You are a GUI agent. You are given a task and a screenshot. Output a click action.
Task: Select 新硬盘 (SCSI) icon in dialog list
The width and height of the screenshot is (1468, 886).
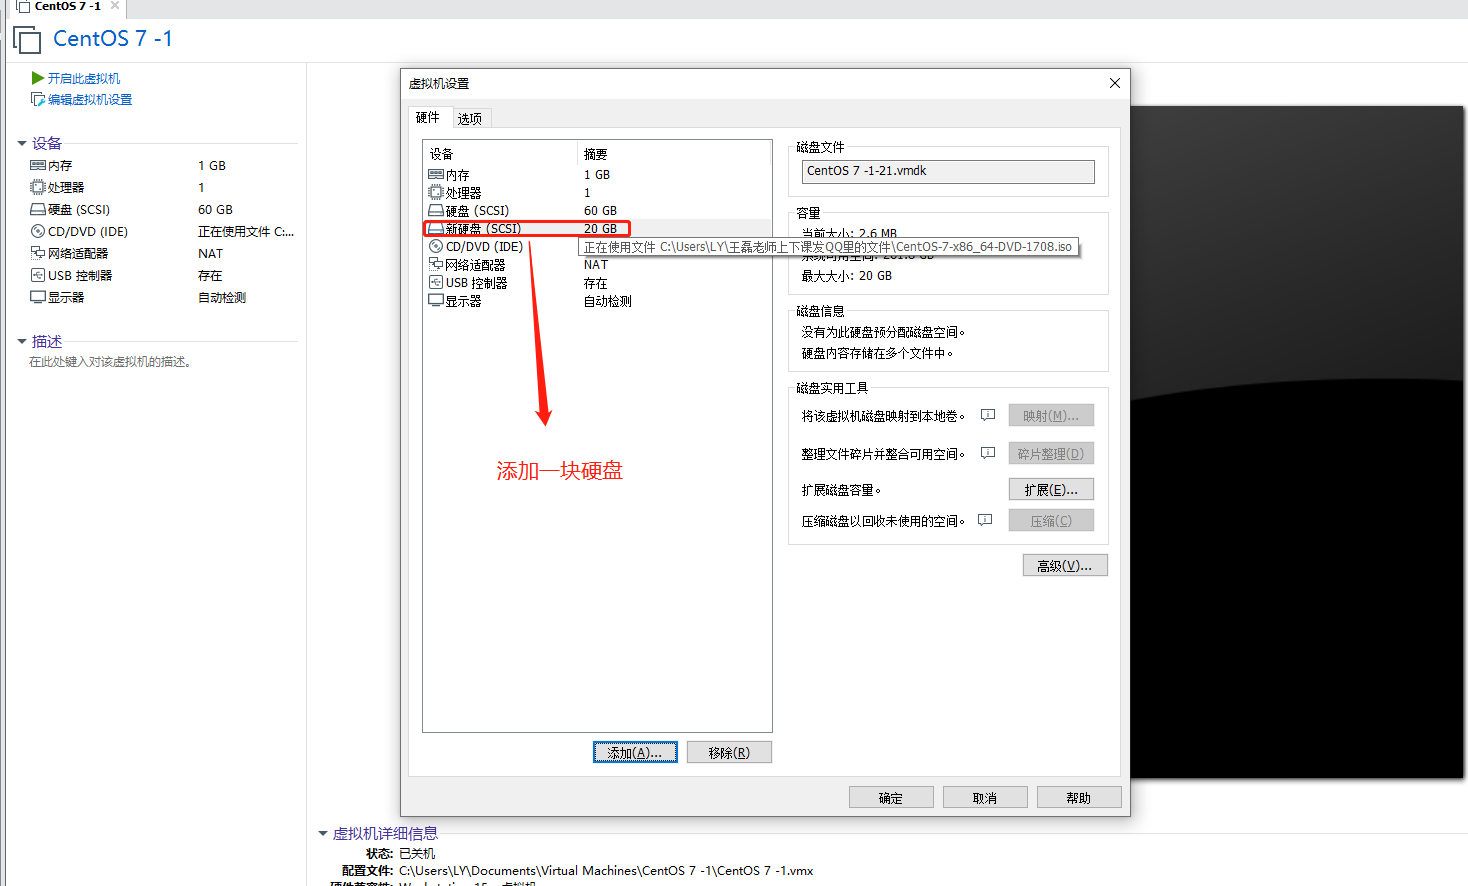[x=436, y=228]
